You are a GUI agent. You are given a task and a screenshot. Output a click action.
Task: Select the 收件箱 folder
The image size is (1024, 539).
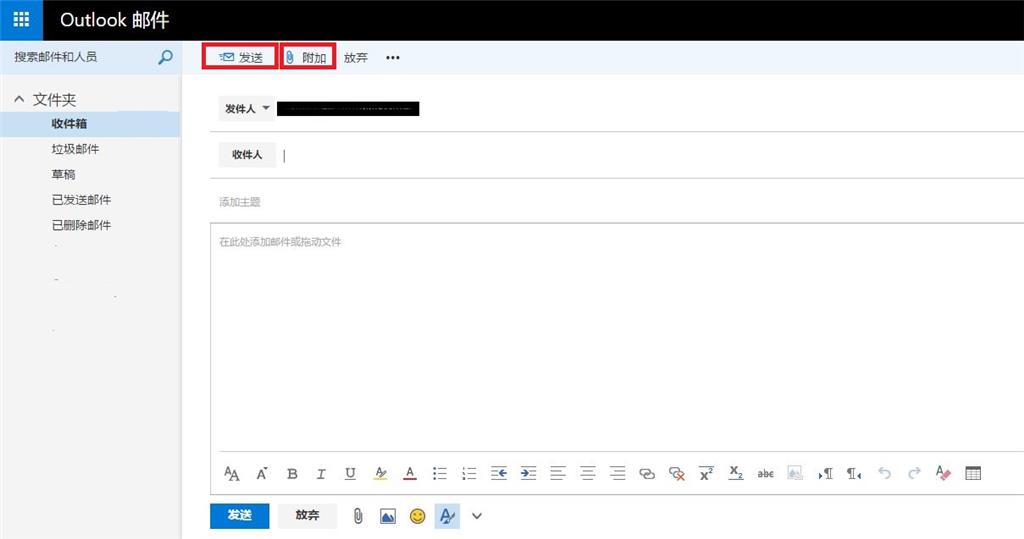[x=90, y=124]
